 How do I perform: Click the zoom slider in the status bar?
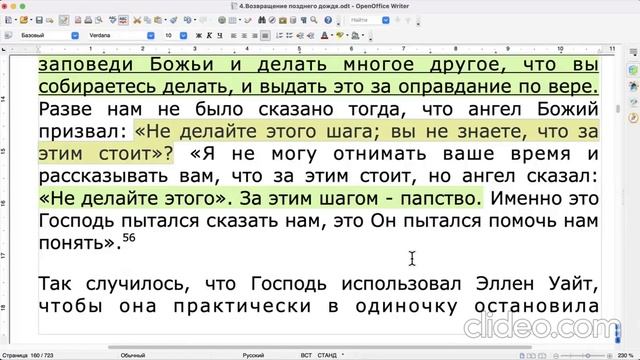(582, 356)
